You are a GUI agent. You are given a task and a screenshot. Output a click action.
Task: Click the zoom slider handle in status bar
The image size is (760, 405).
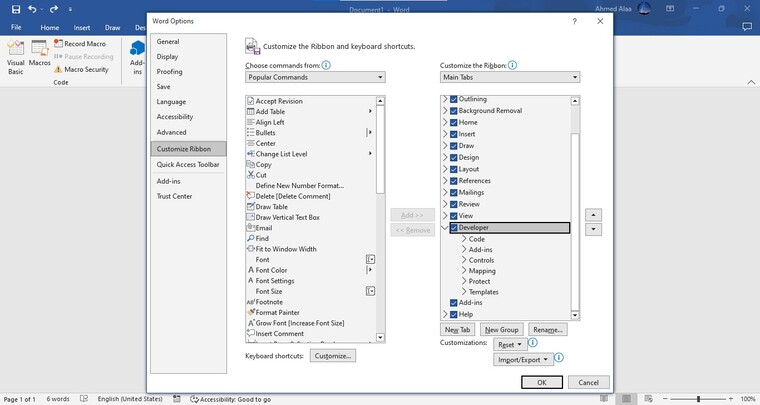(698, 399)
